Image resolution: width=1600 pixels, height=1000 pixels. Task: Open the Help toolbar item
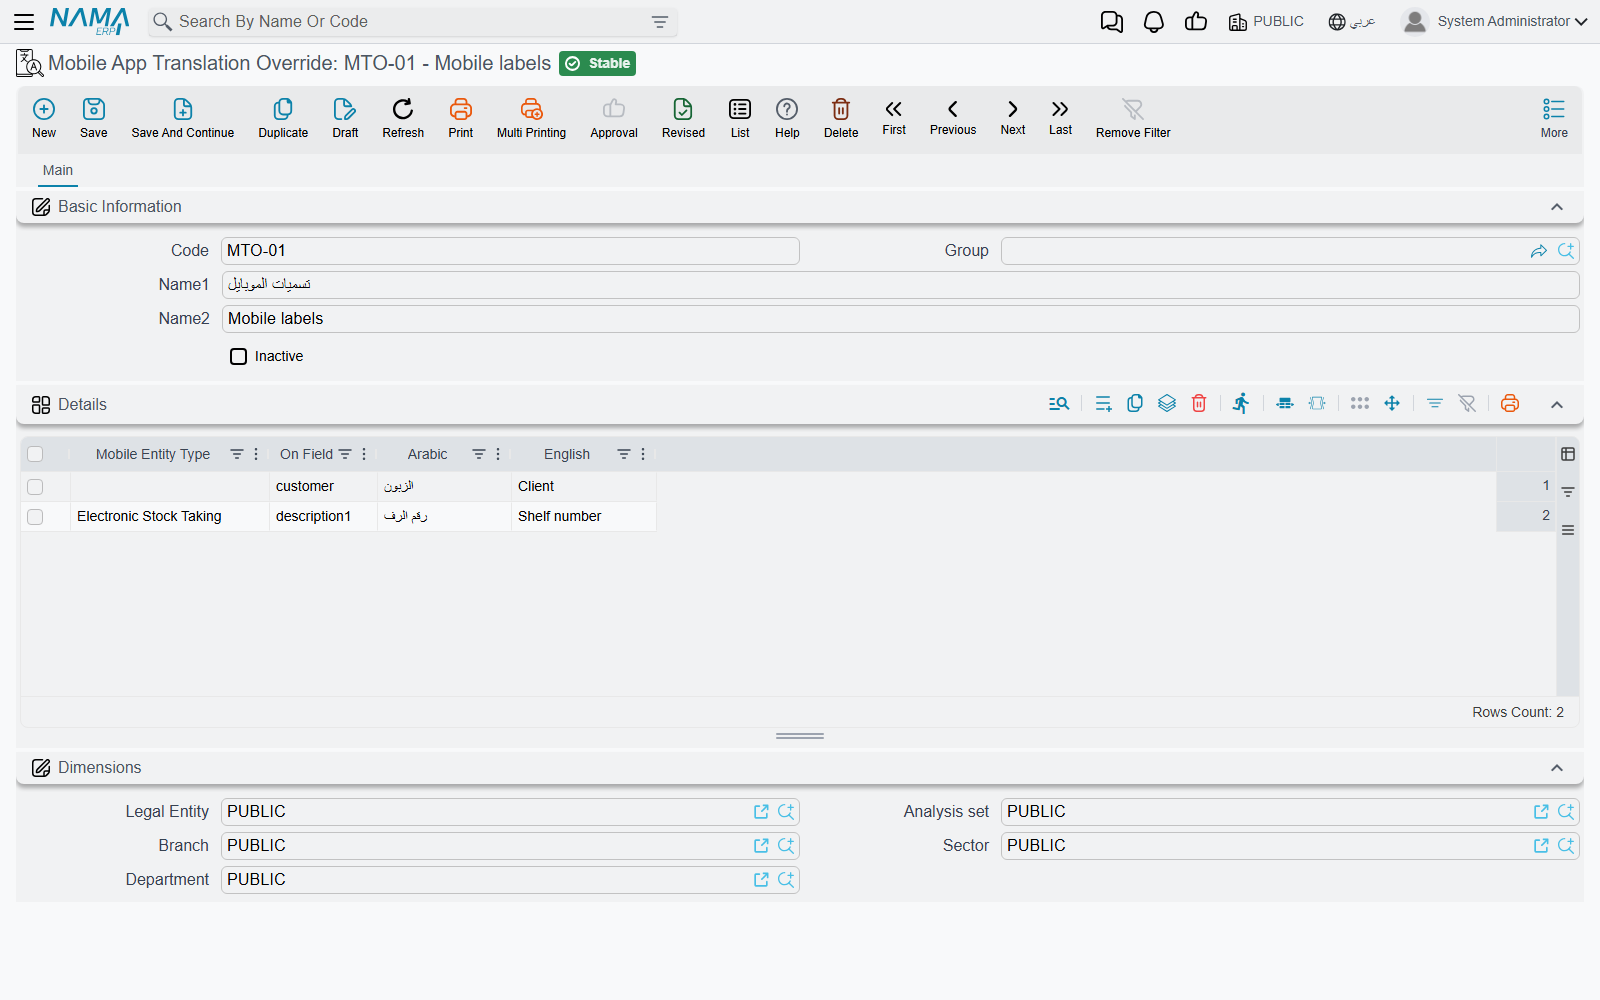pos(787,118)
